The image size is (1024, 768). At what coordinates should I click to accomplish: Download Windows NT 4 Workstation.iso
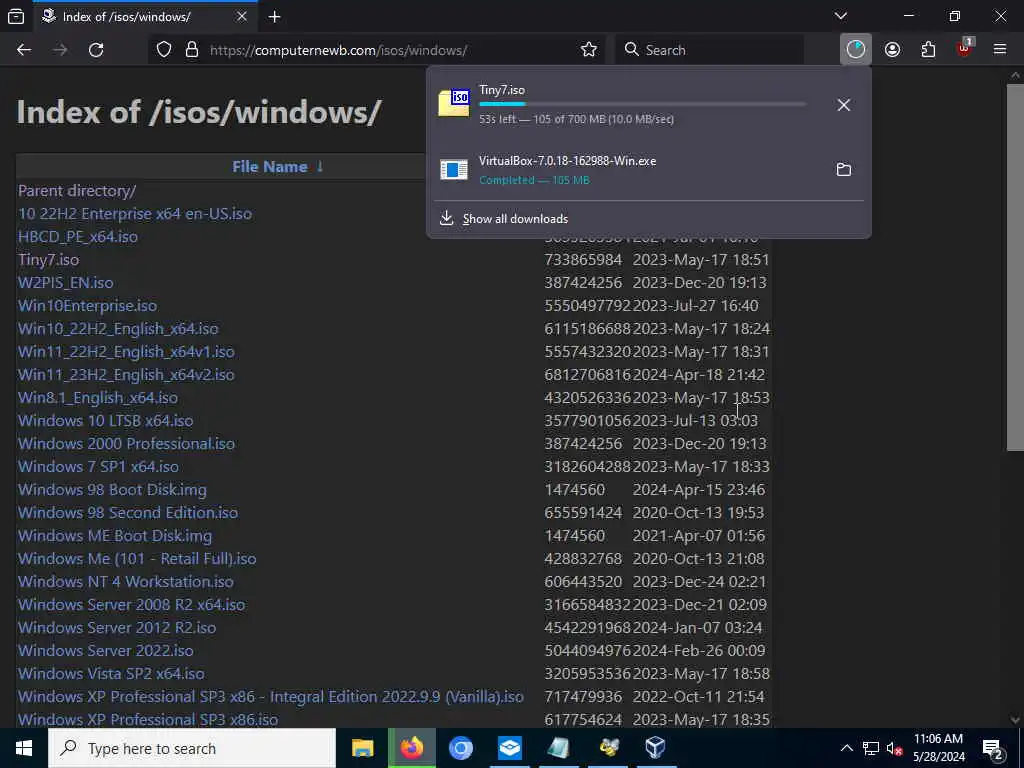[x=126, y=581]
